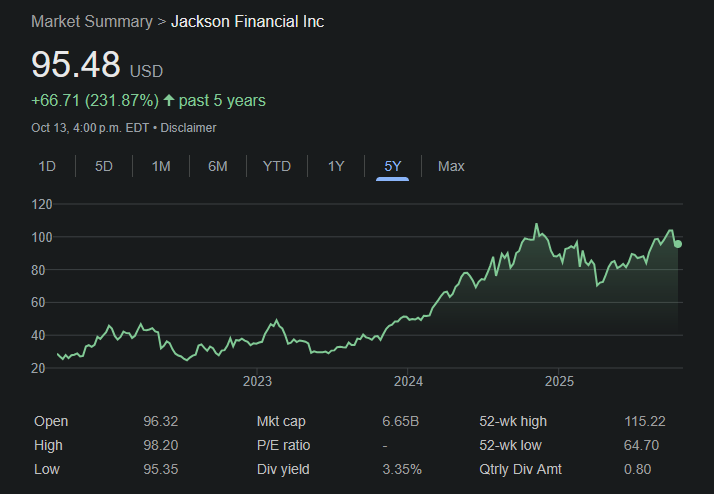Screen dimensions: 714x494
Task: Click the USD currency label
Action: click(146, 71)
